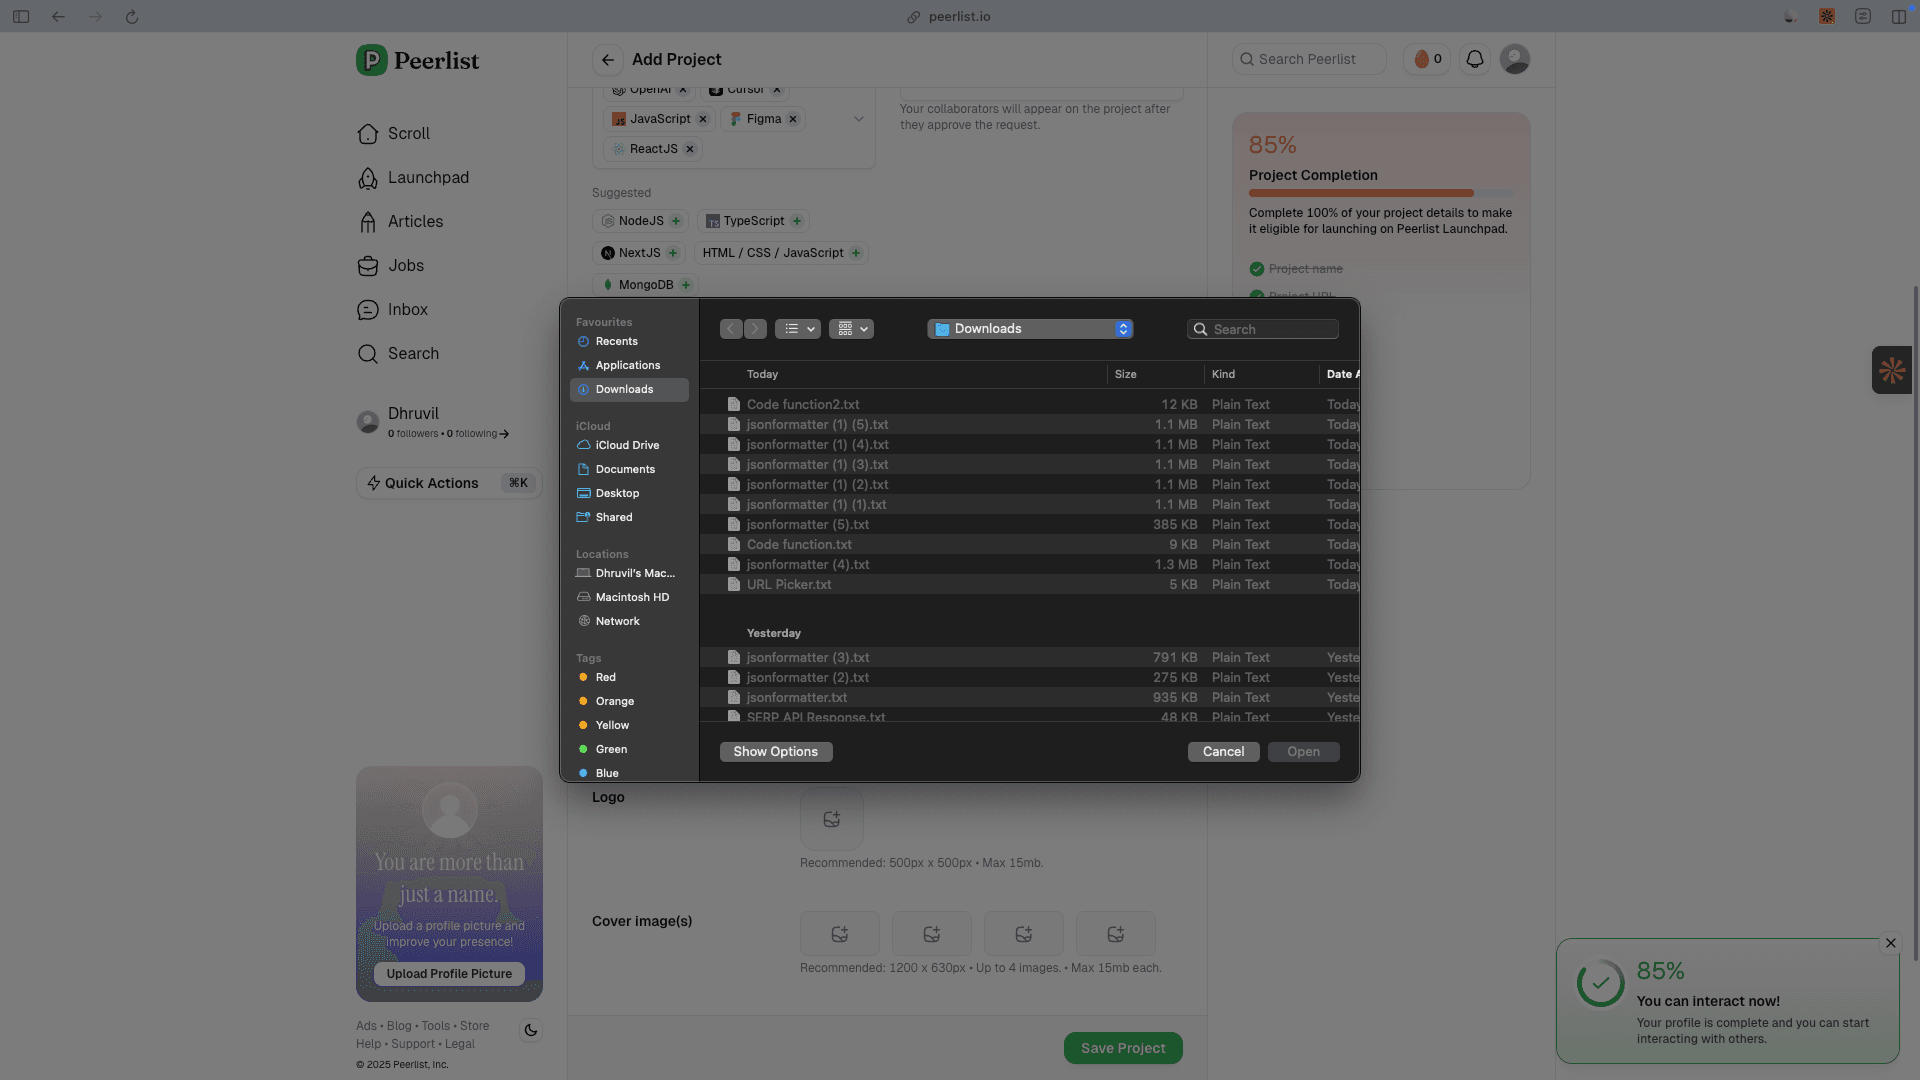Click the notifications bell icon

tap(1474, 59)
